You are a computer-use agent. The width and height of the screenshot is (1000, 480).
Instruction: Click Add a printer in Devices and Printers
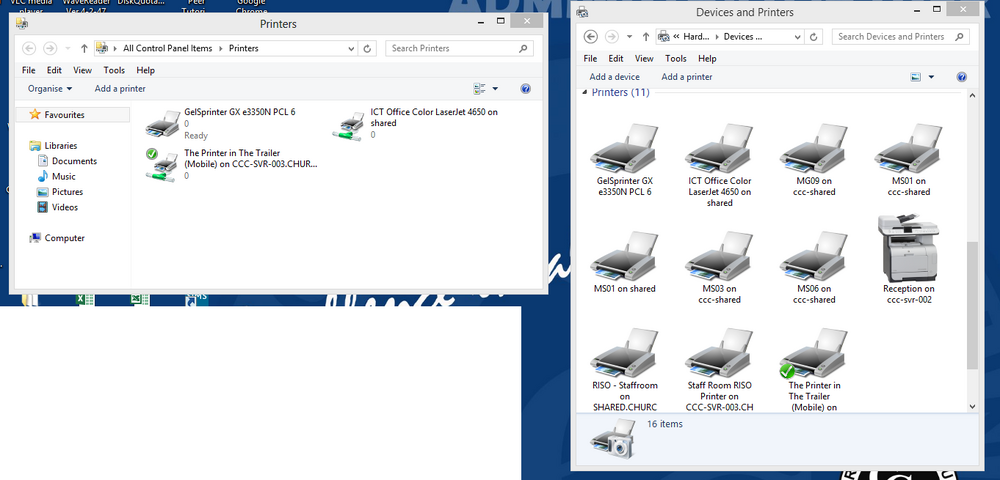coord(687,77)
